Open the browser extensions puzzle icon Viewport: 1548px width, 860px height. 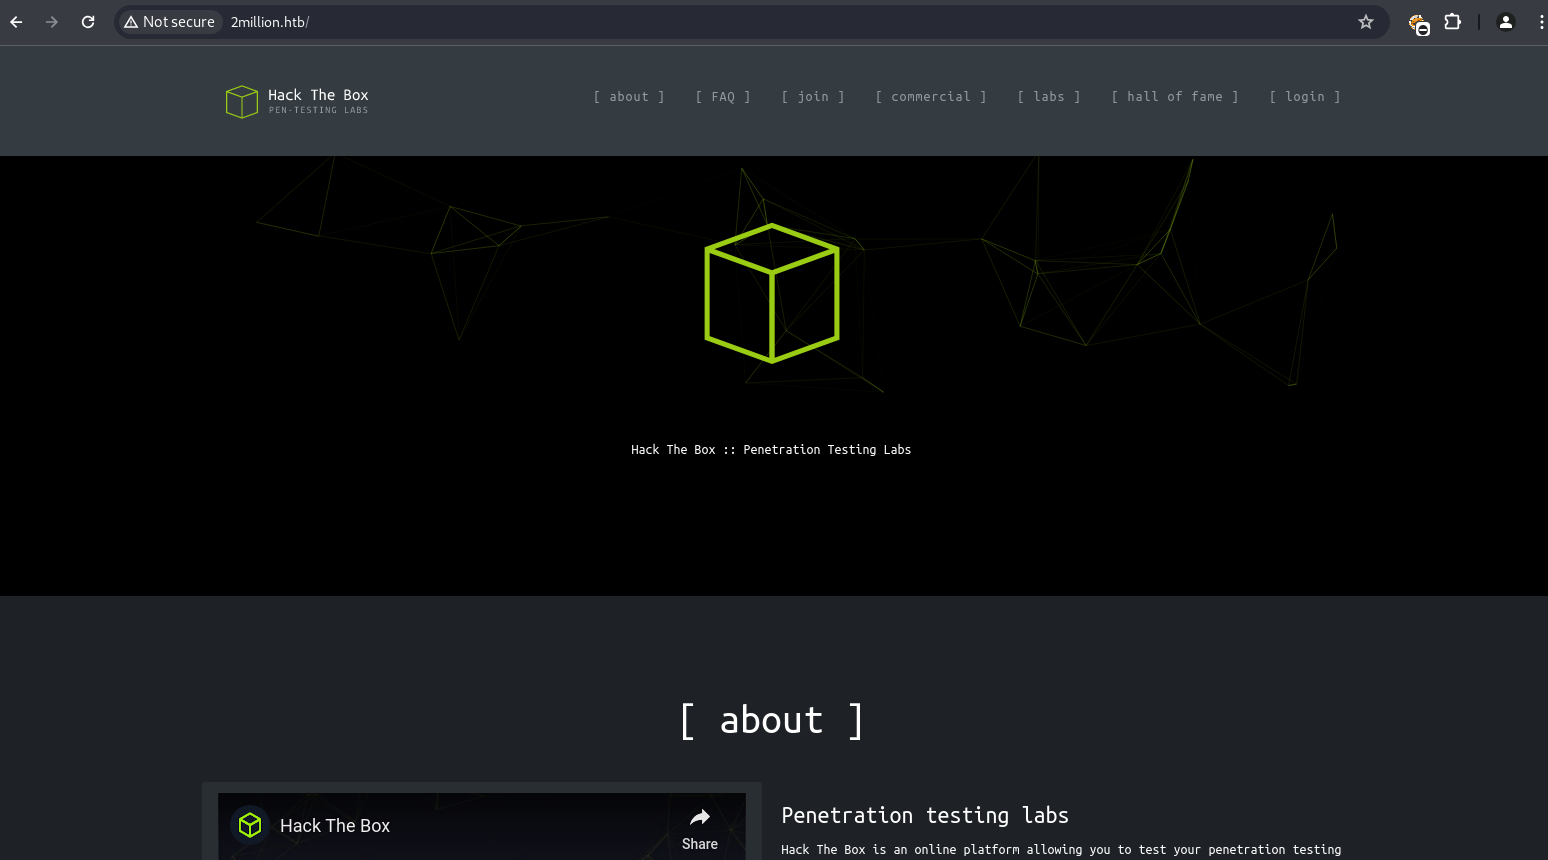click(1452, 22)
